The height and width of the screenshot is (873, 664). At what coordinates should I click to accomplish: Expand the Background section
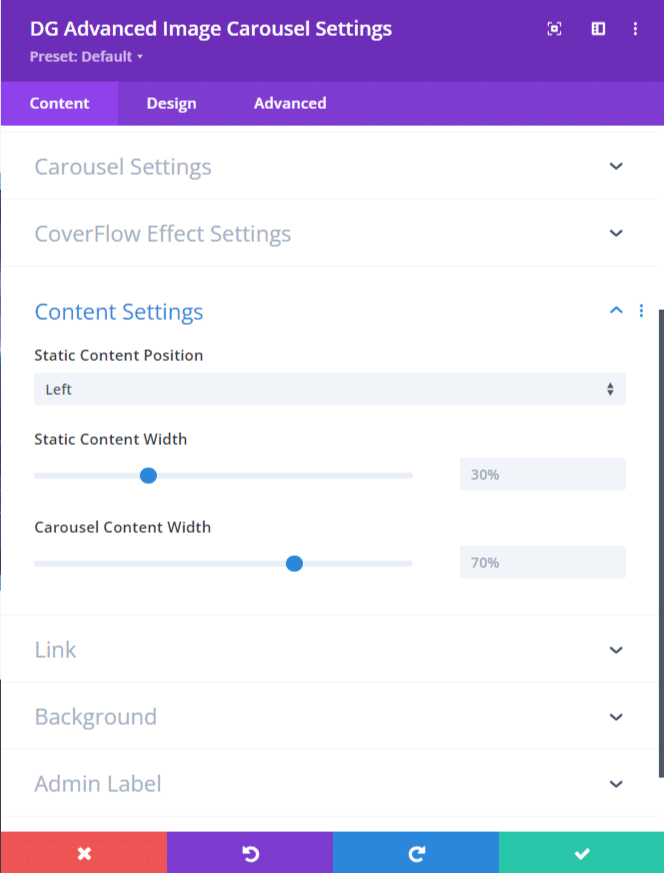pos(329,717)
